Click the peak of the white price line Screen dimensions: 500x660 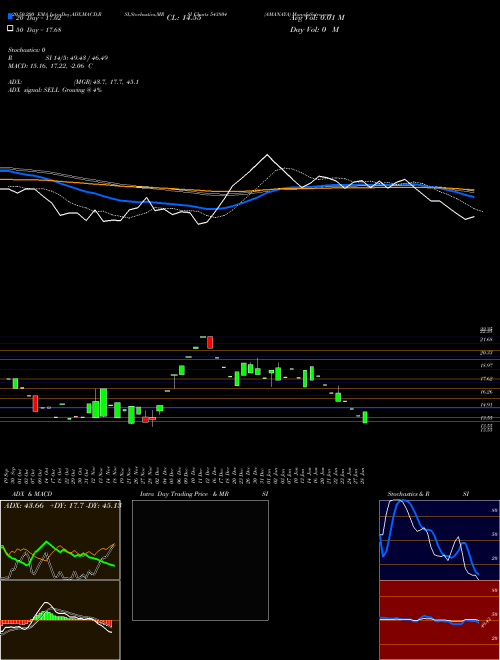coord(267,155)
